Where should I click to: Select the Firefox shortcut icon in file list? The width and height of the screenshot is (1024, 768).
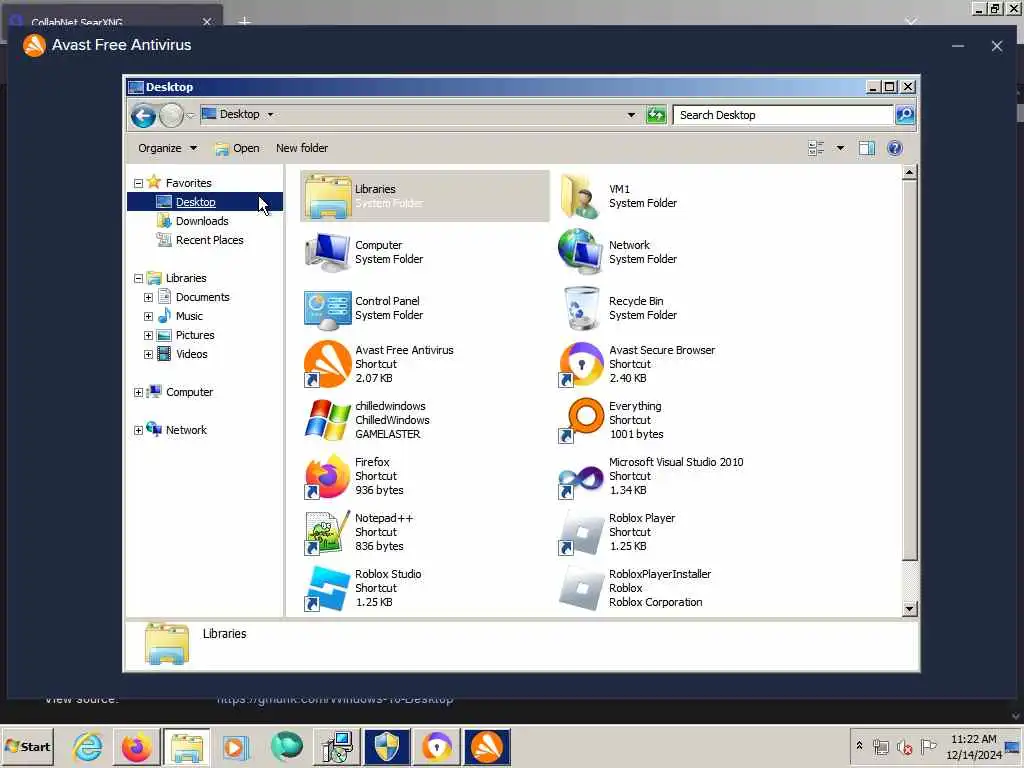[x=328, y=476]
